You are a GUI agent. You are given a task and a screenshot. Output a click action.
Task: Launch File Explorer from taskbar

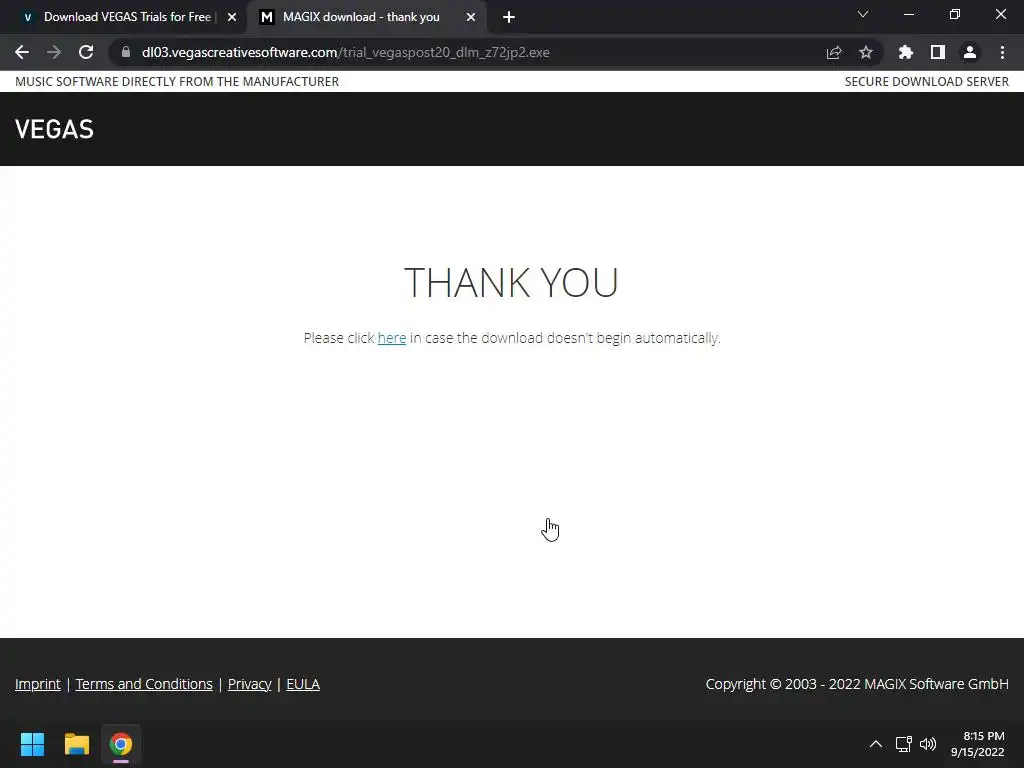(76, 744)
